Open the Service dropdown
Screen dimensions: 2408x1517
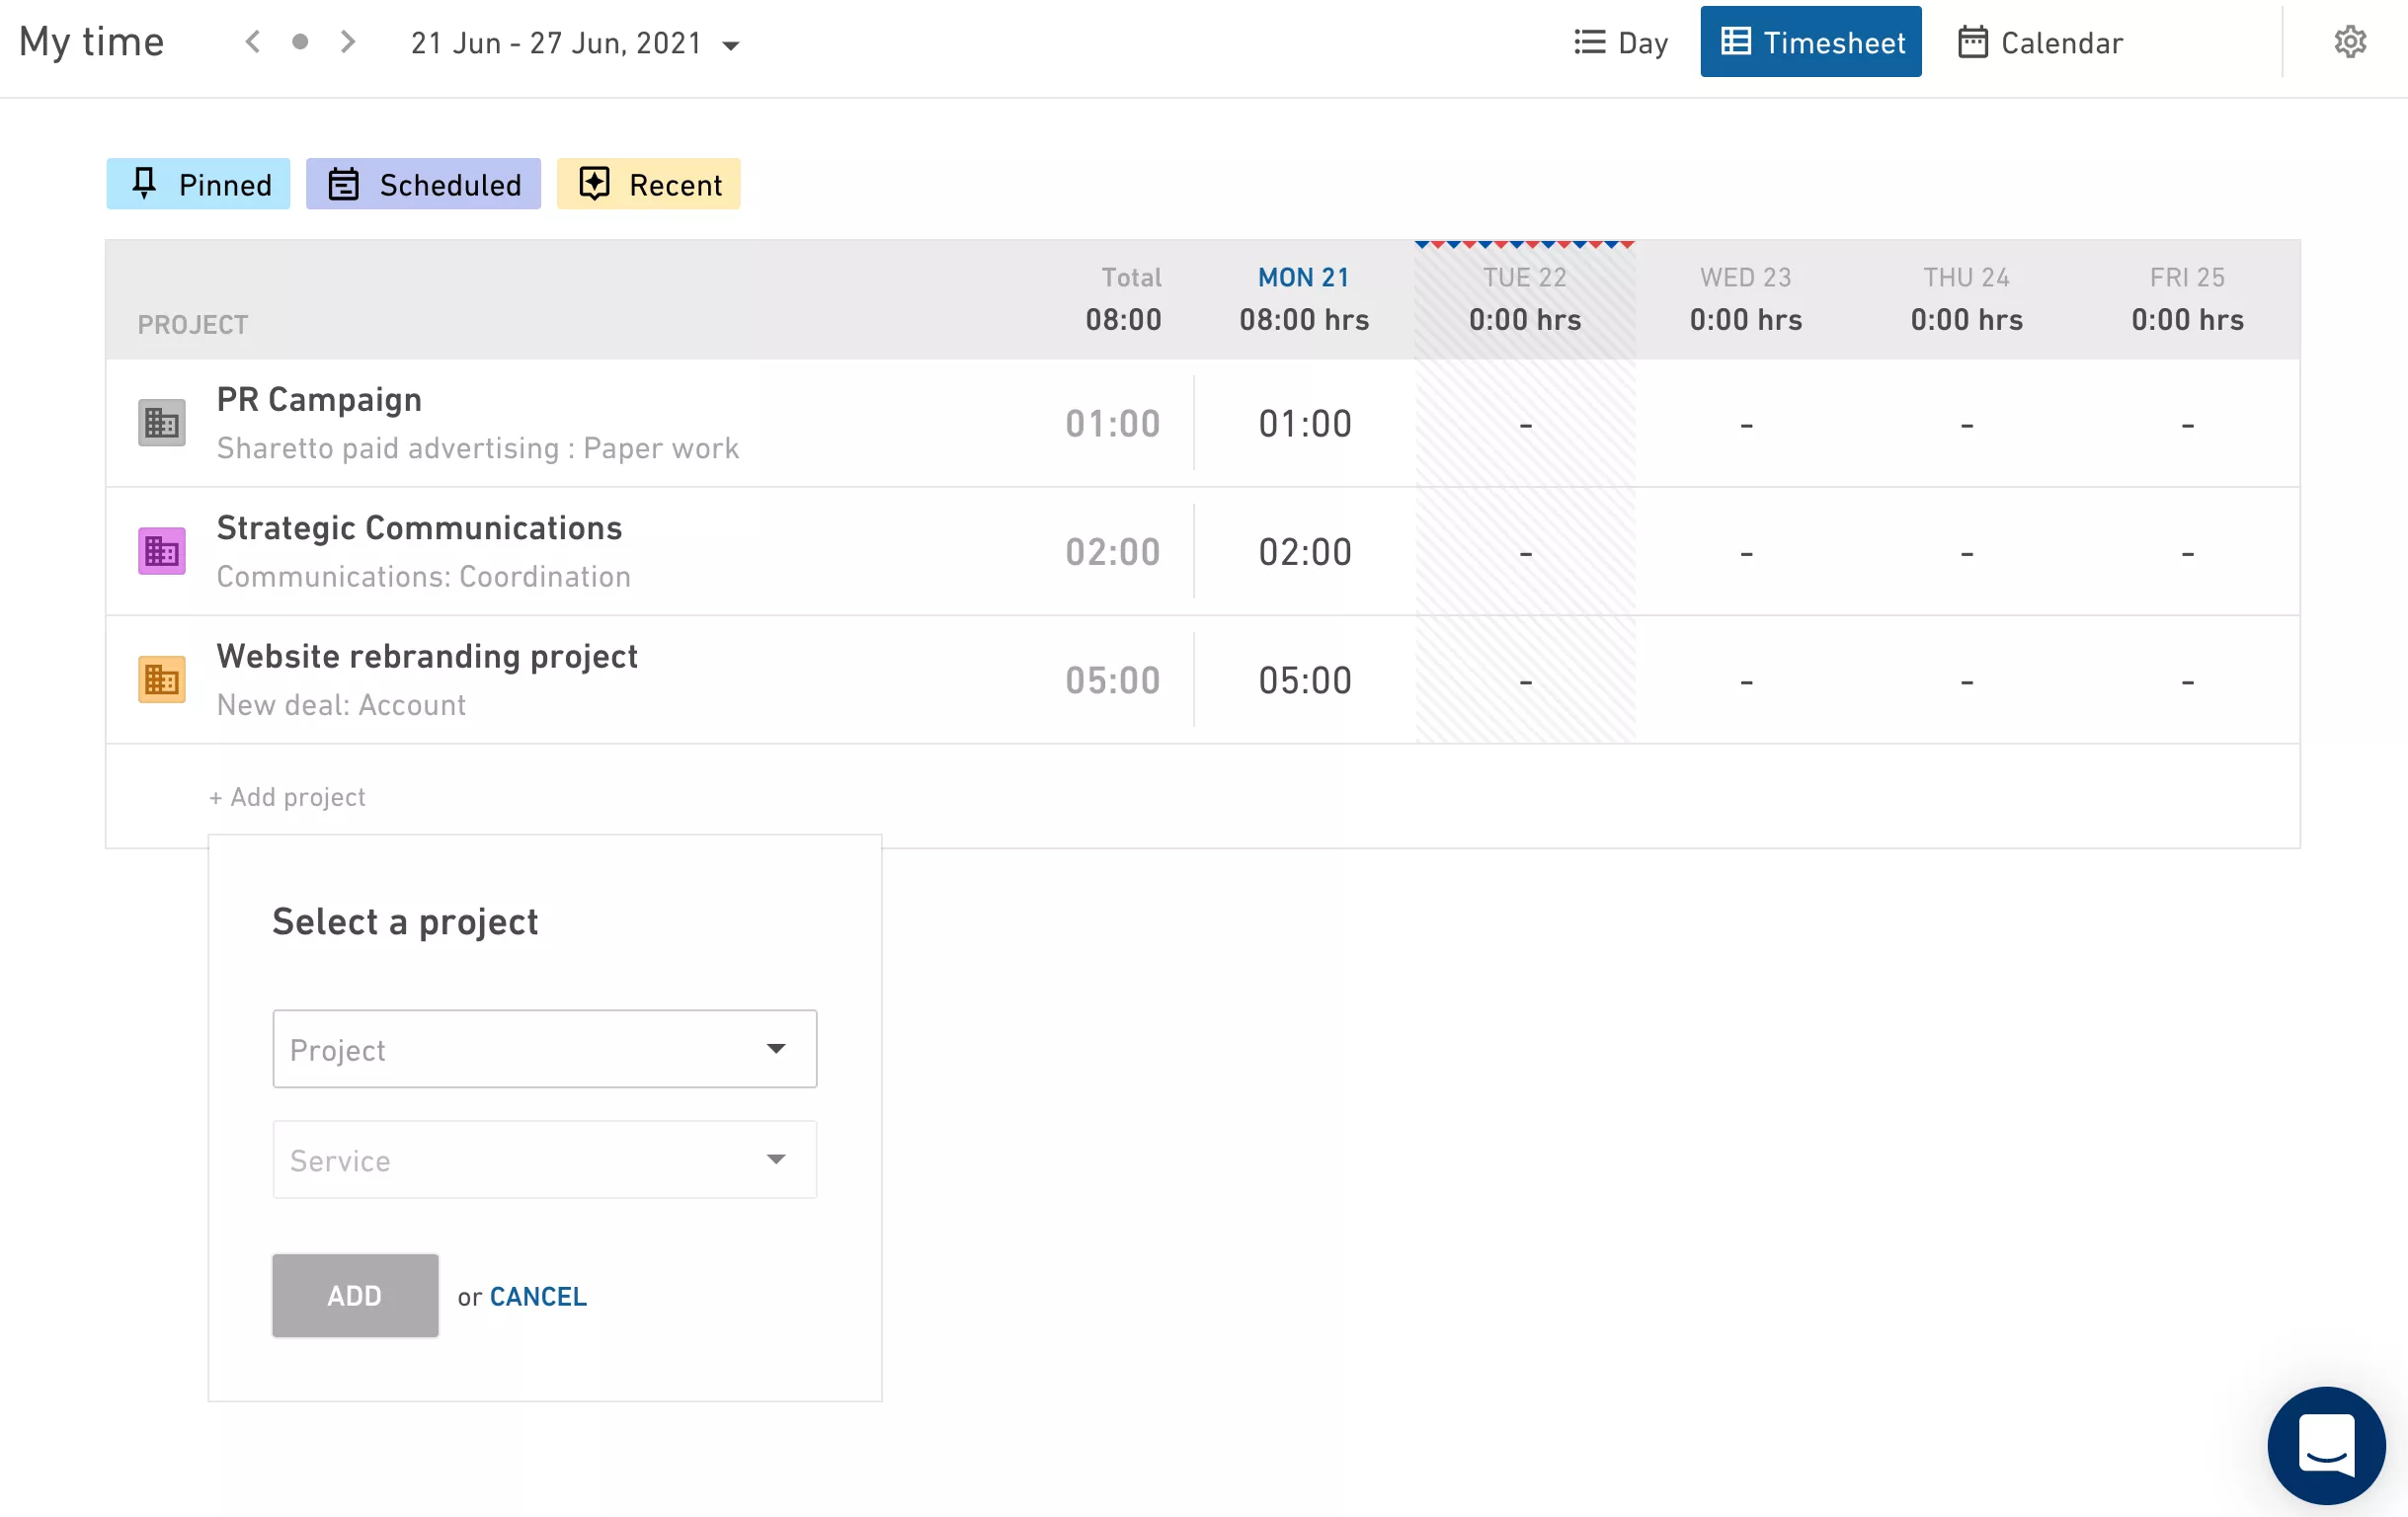544,1160
